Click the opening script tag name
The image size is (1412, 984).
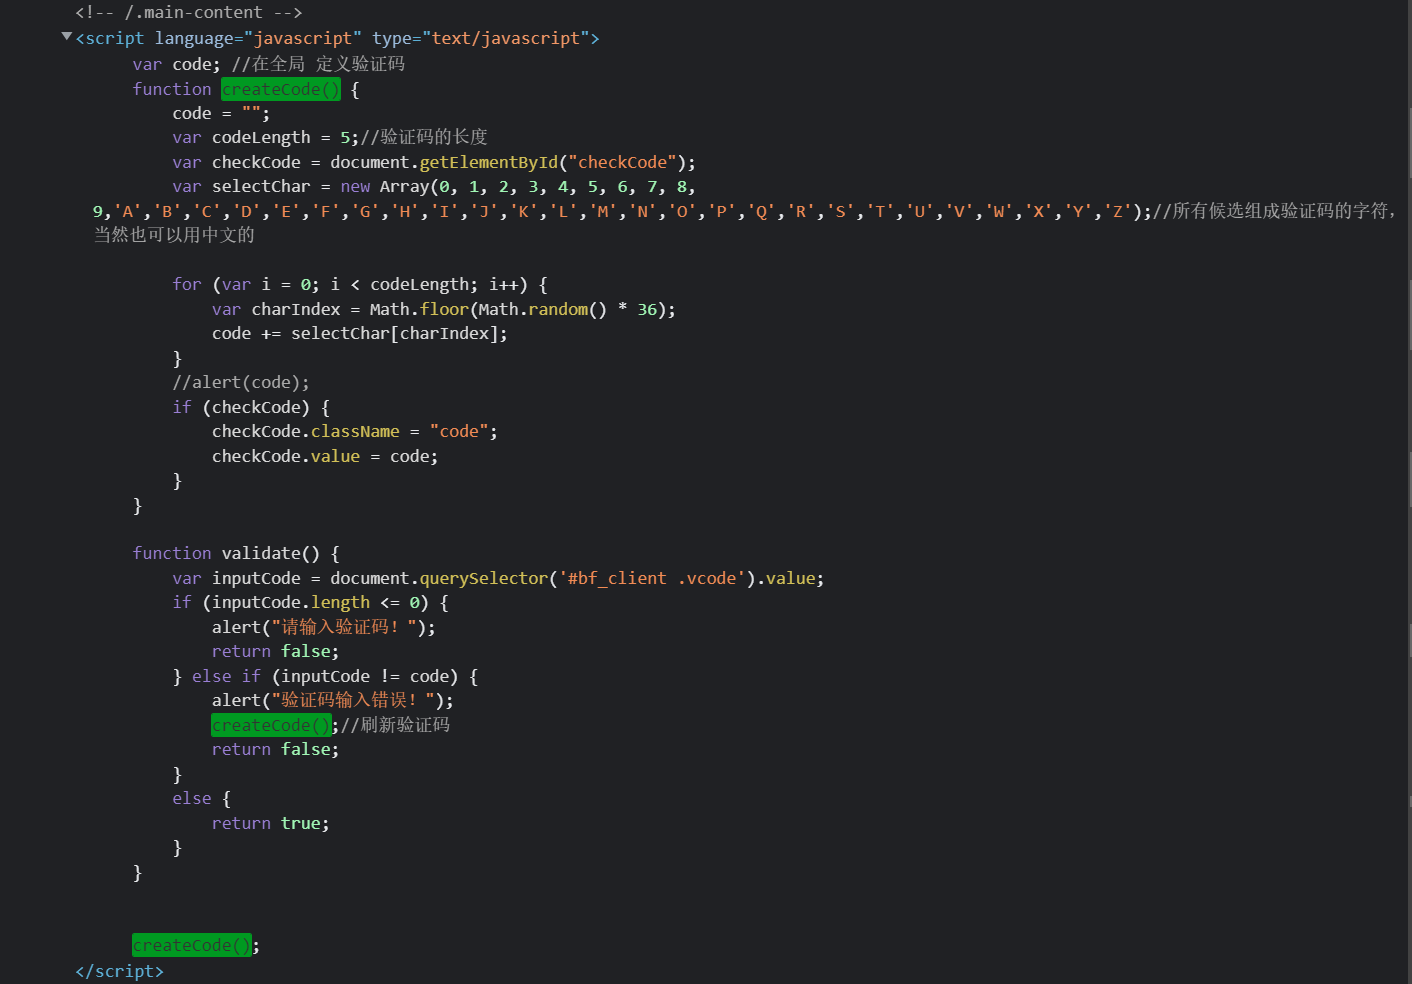coord(114,38)
